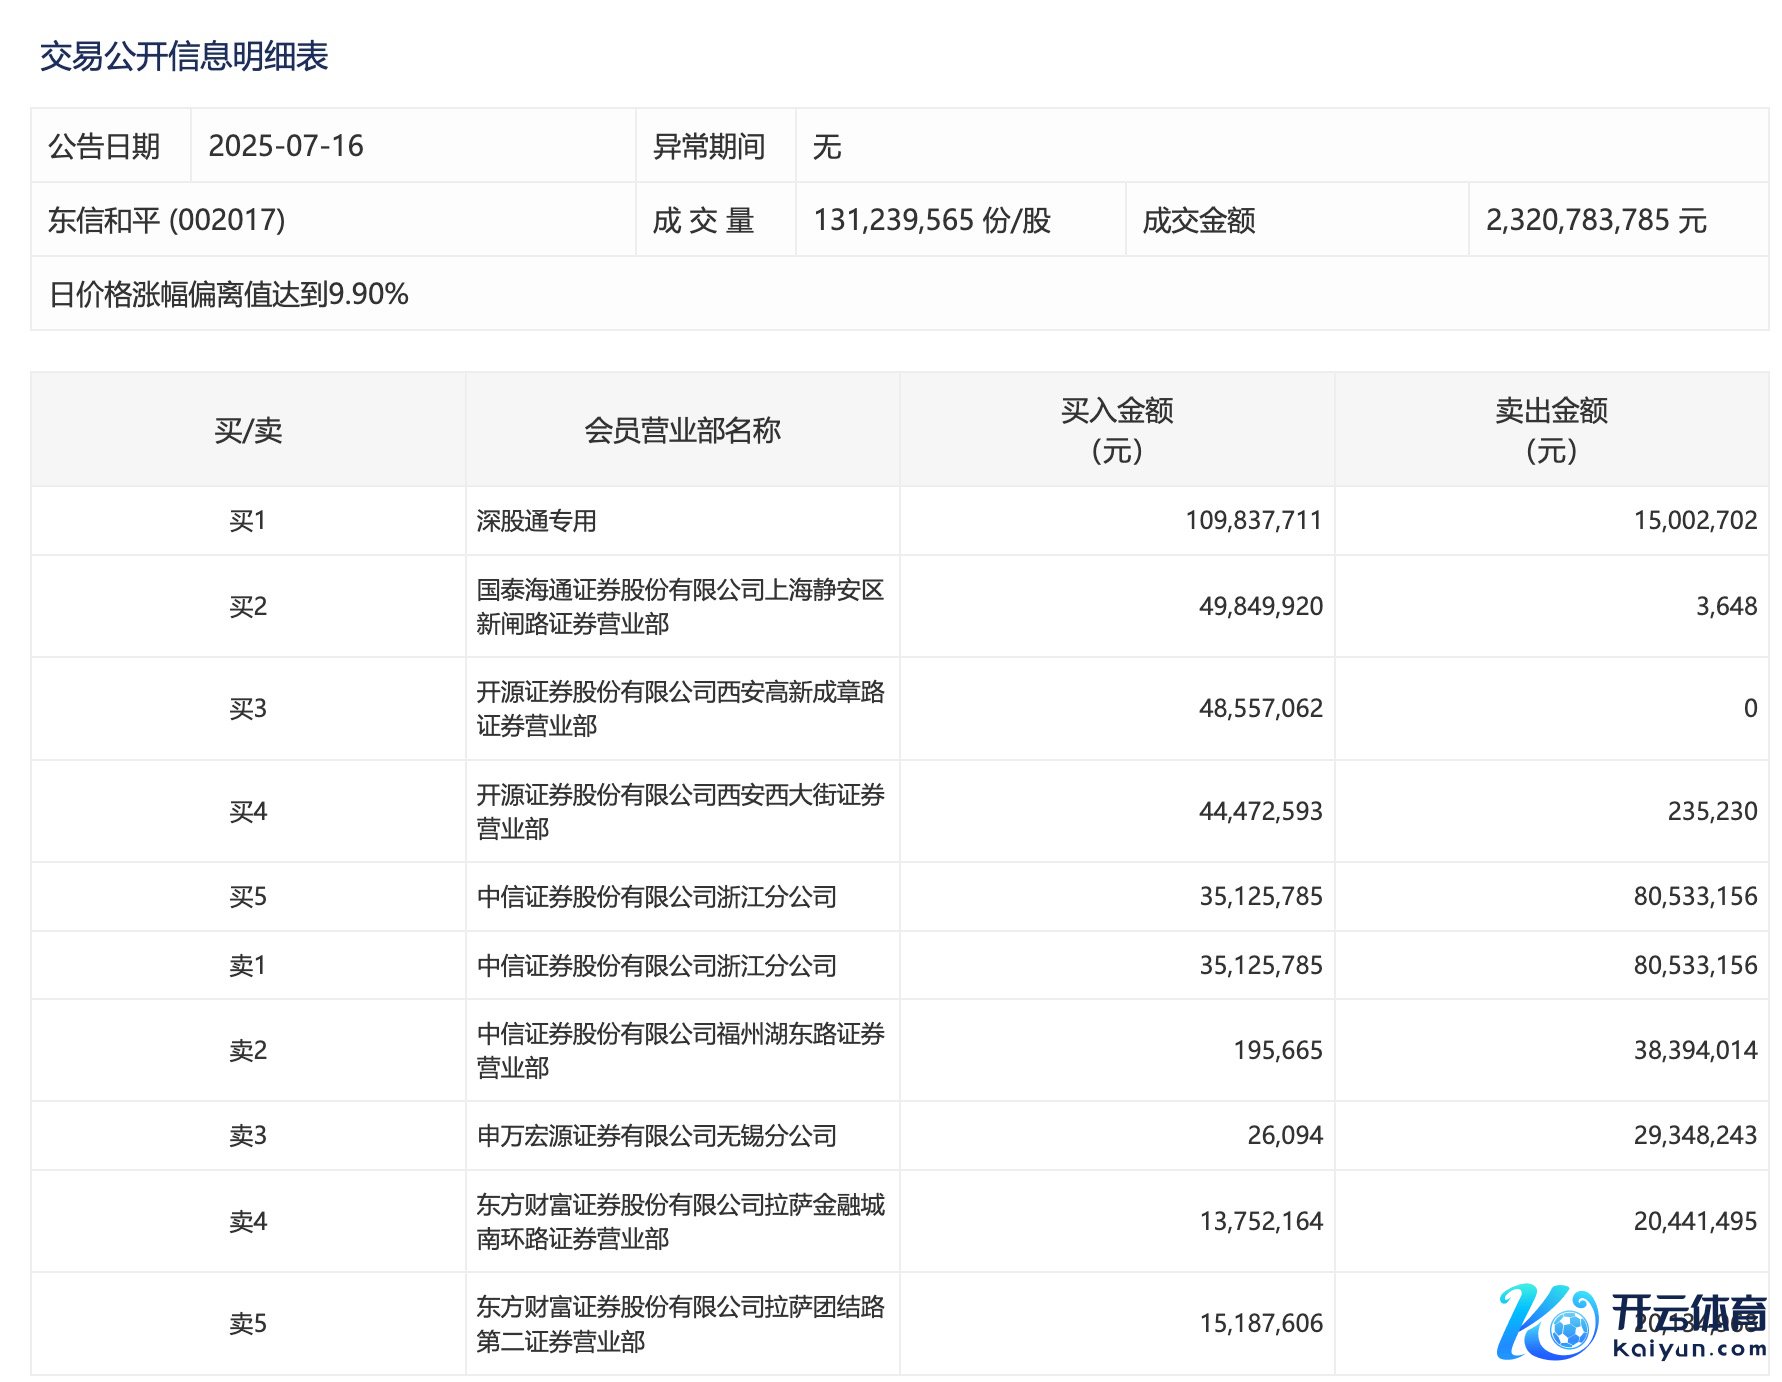Select the 深股通专用 branch name
This screenshot has height=1382, width=1782.
pos(537,521)
